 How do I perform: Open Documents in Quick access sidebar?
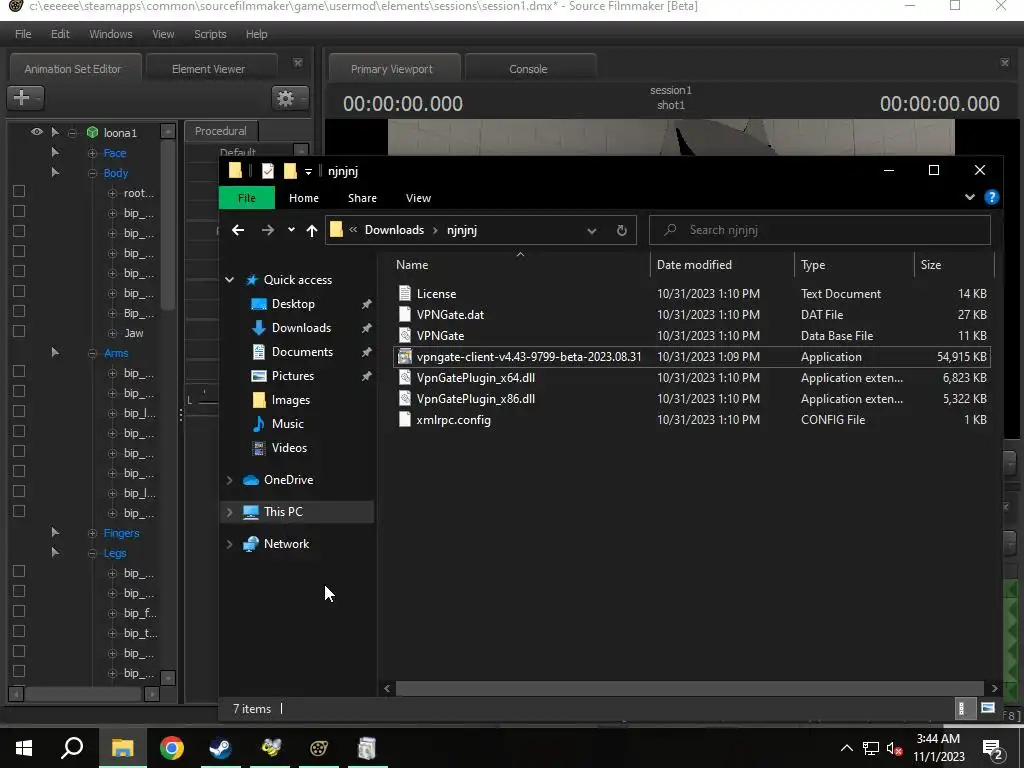[x=302, y=352]
